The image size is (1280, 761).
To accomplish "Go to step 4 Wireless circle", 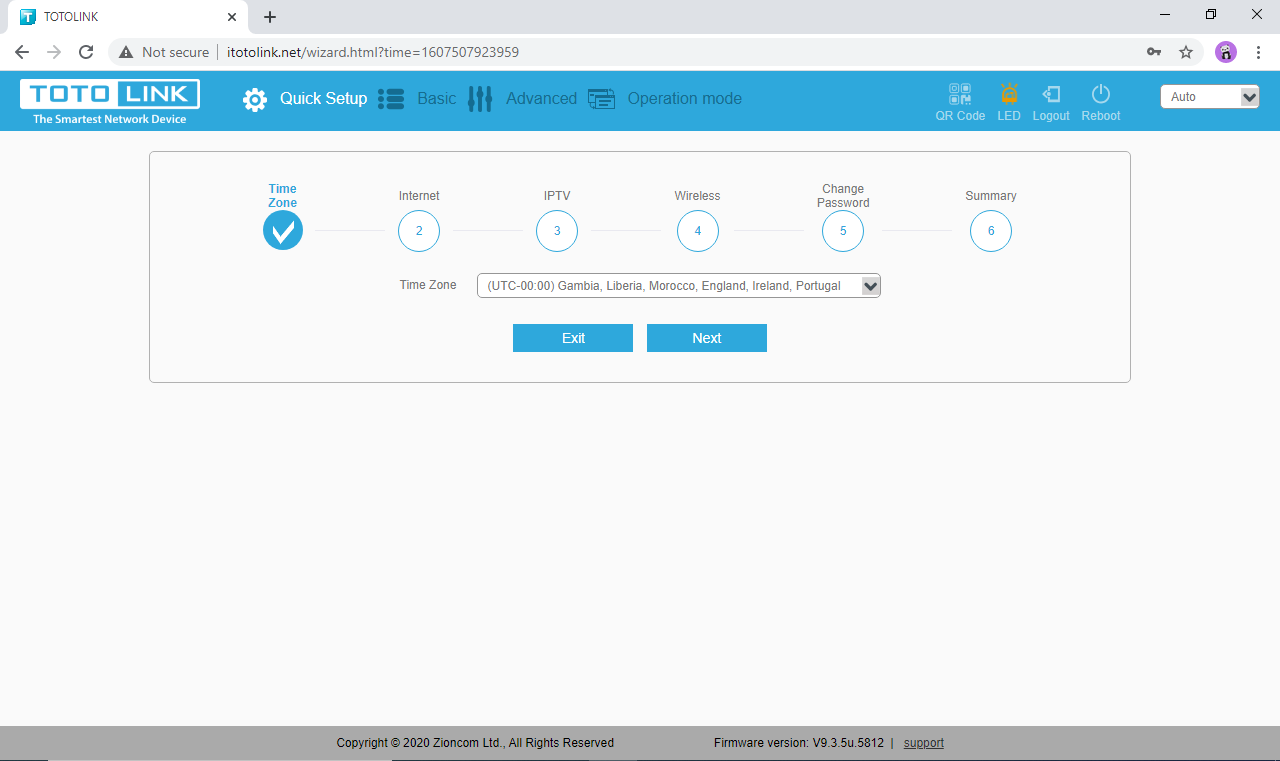I will [698, 231].
